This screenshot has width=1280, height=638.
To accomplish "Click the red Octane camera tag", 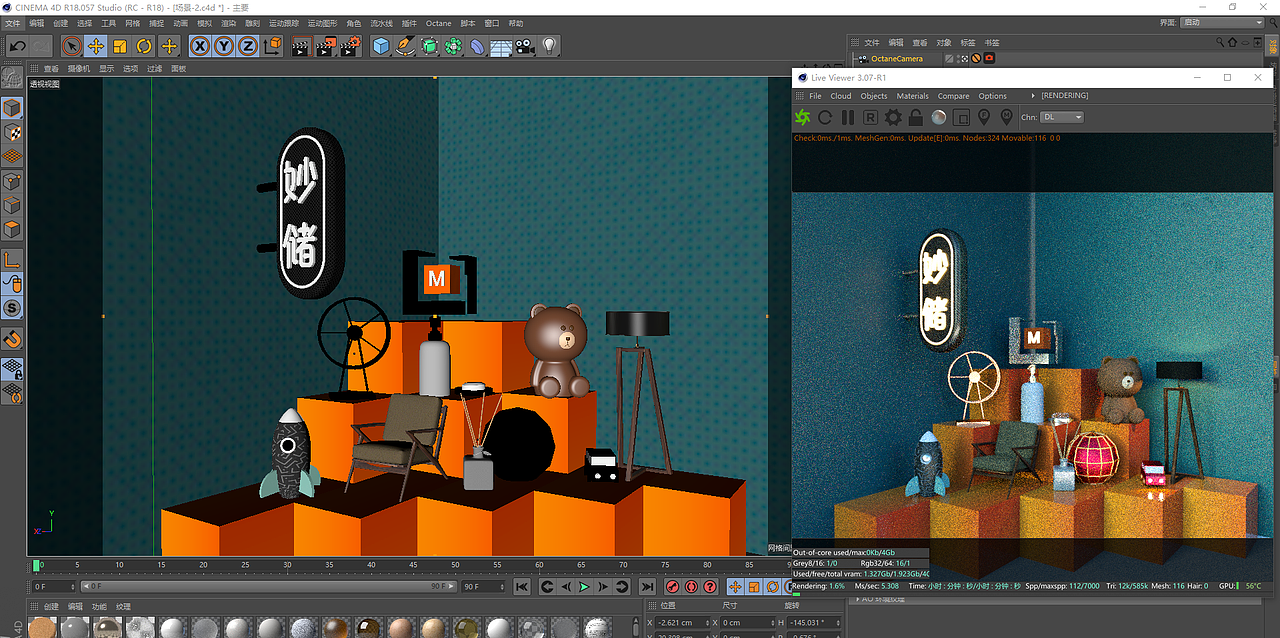I will click(x=989, y=59).
